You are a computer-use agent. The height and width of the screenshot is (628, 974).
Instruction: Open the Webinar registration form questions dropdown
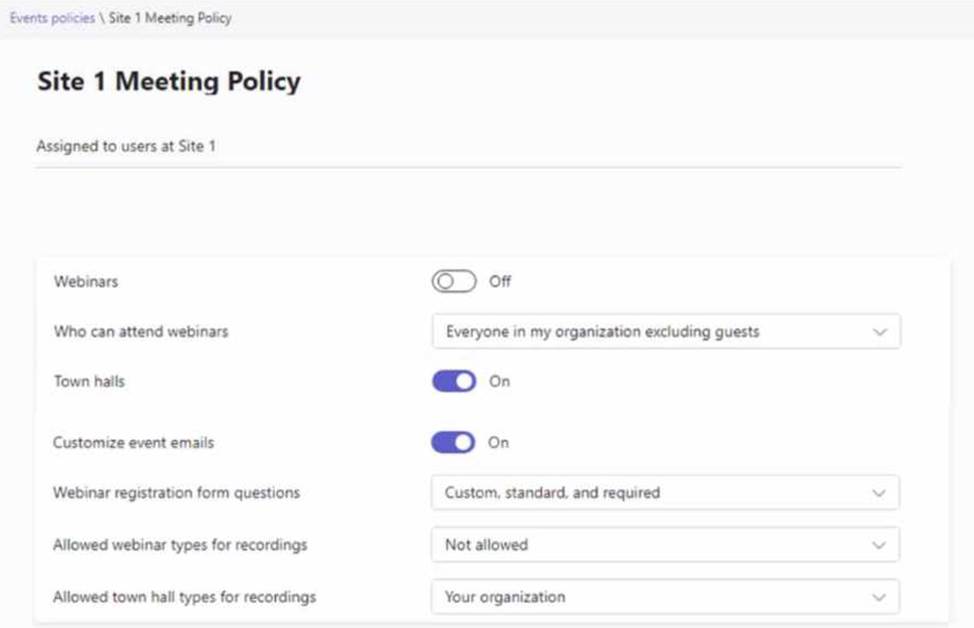point(665,493)
